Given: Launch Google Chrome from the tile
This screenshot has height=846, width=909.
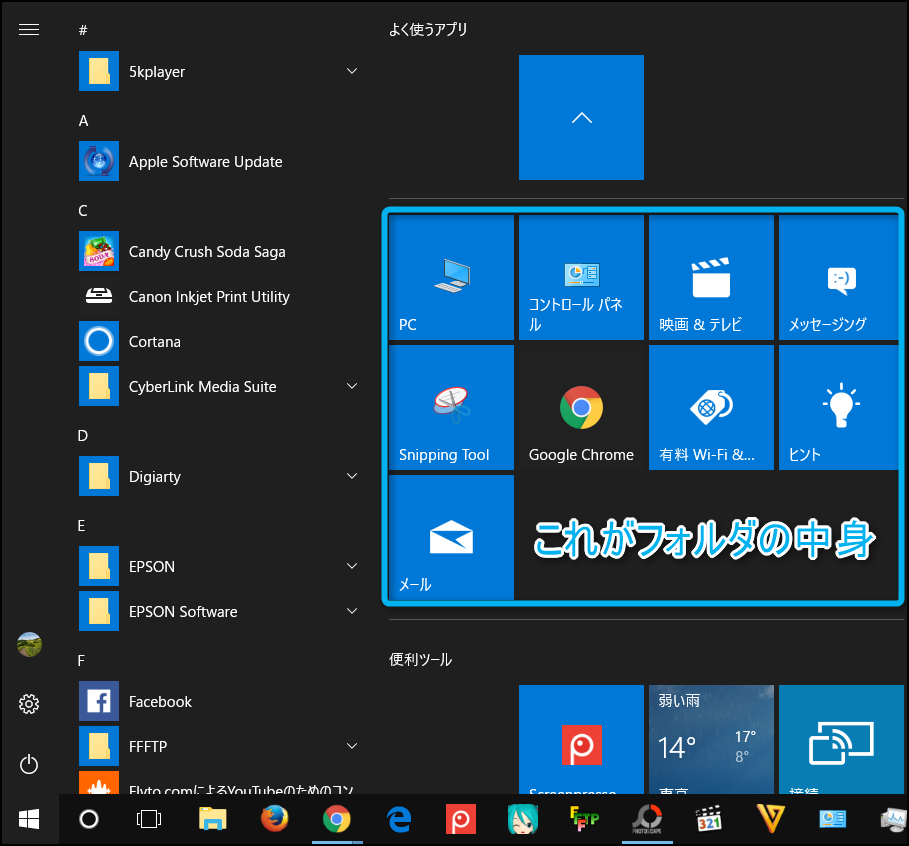Looking at the screenshot, I should point(581,407).
